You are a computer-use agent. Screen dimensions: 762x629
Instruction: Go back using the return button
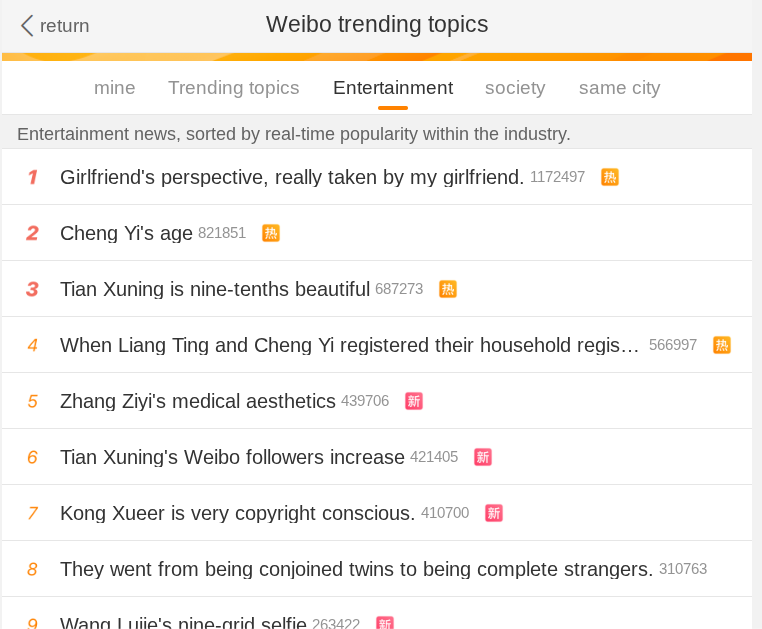64,26
